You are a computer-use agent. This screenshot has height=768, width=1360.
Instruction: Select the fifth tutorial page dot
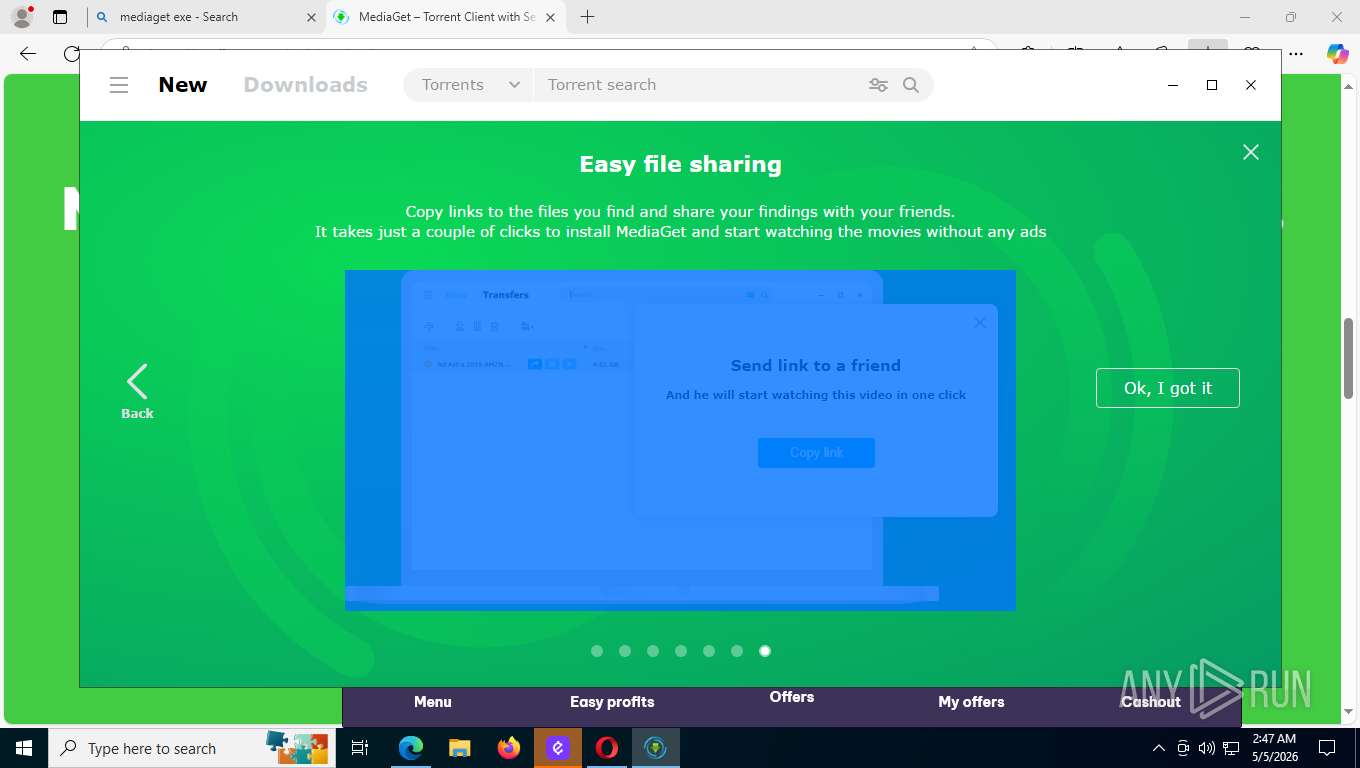[x=709, y=651]
